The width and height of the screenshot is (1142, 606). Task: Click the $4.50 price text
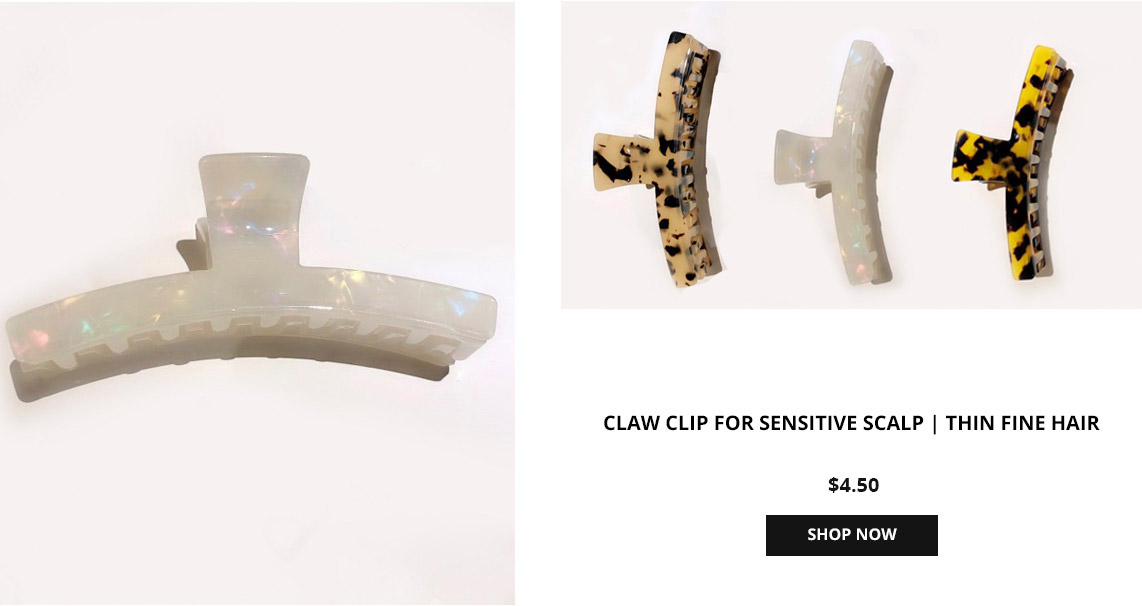[x=853, y=485]
